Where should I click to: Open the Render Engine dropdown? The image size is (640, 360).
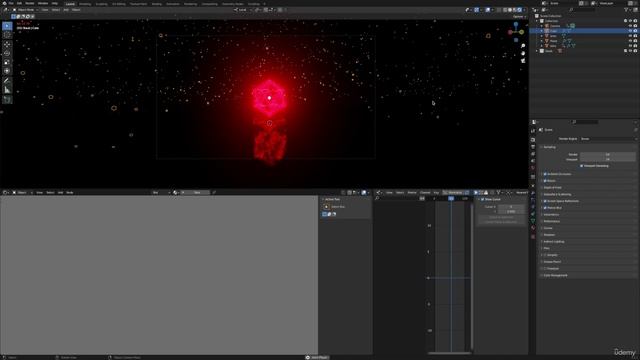click(x=608, y=139)
